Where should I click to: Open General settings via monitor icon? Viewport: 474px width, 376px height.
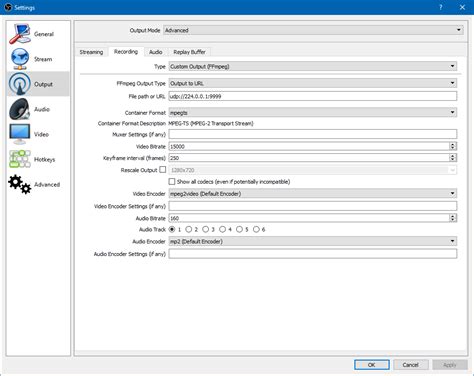tap(20, 34)
